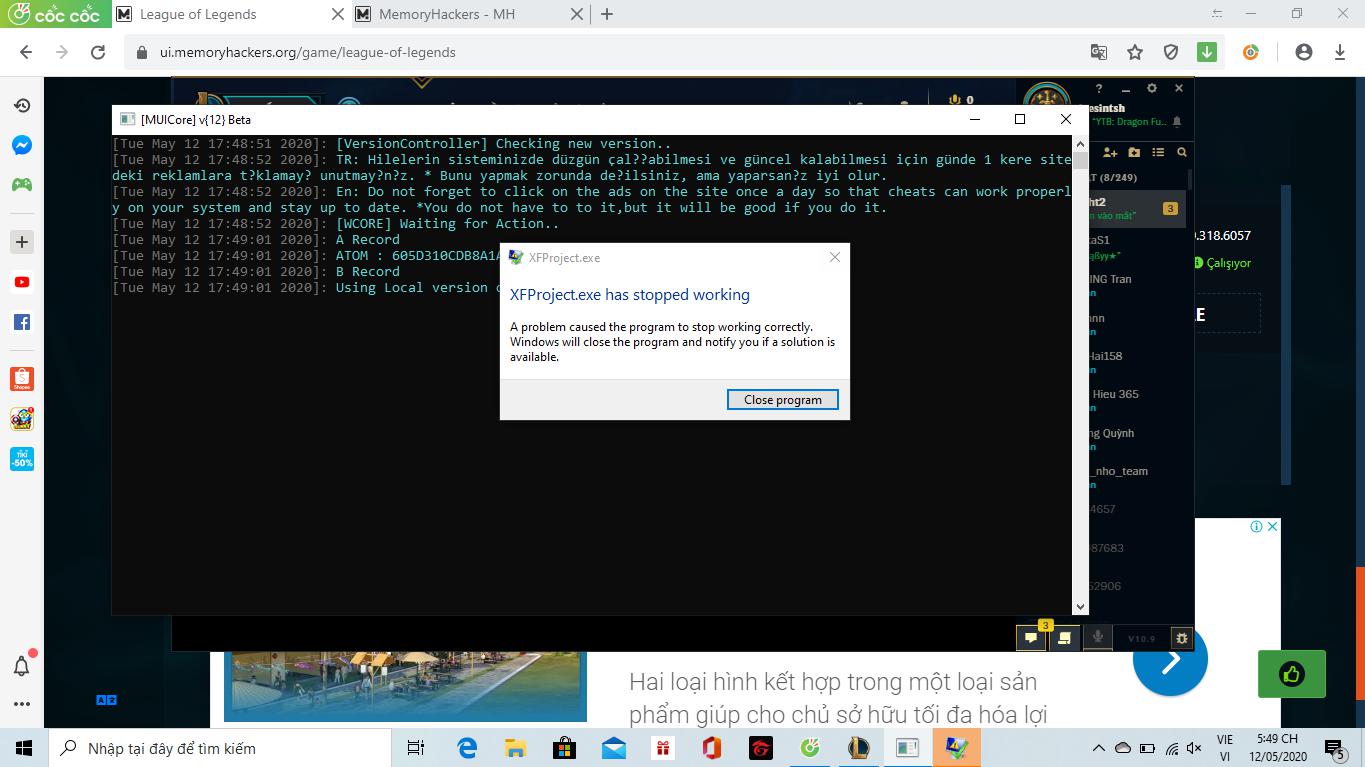Screen dimensions: 1365x767
Task: Click the Windows taskbar search box
Action: pos(220,748)
